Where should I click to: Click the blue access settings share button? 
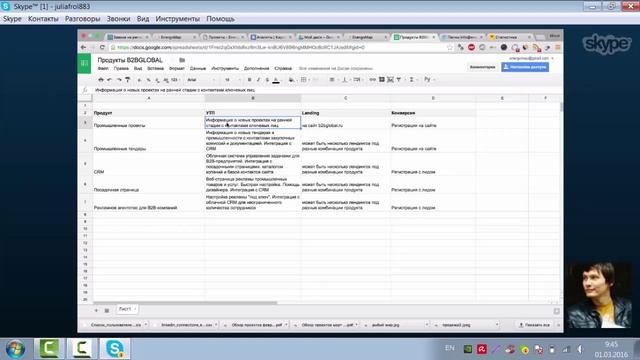pyautogui.click(x=525, y=67)
